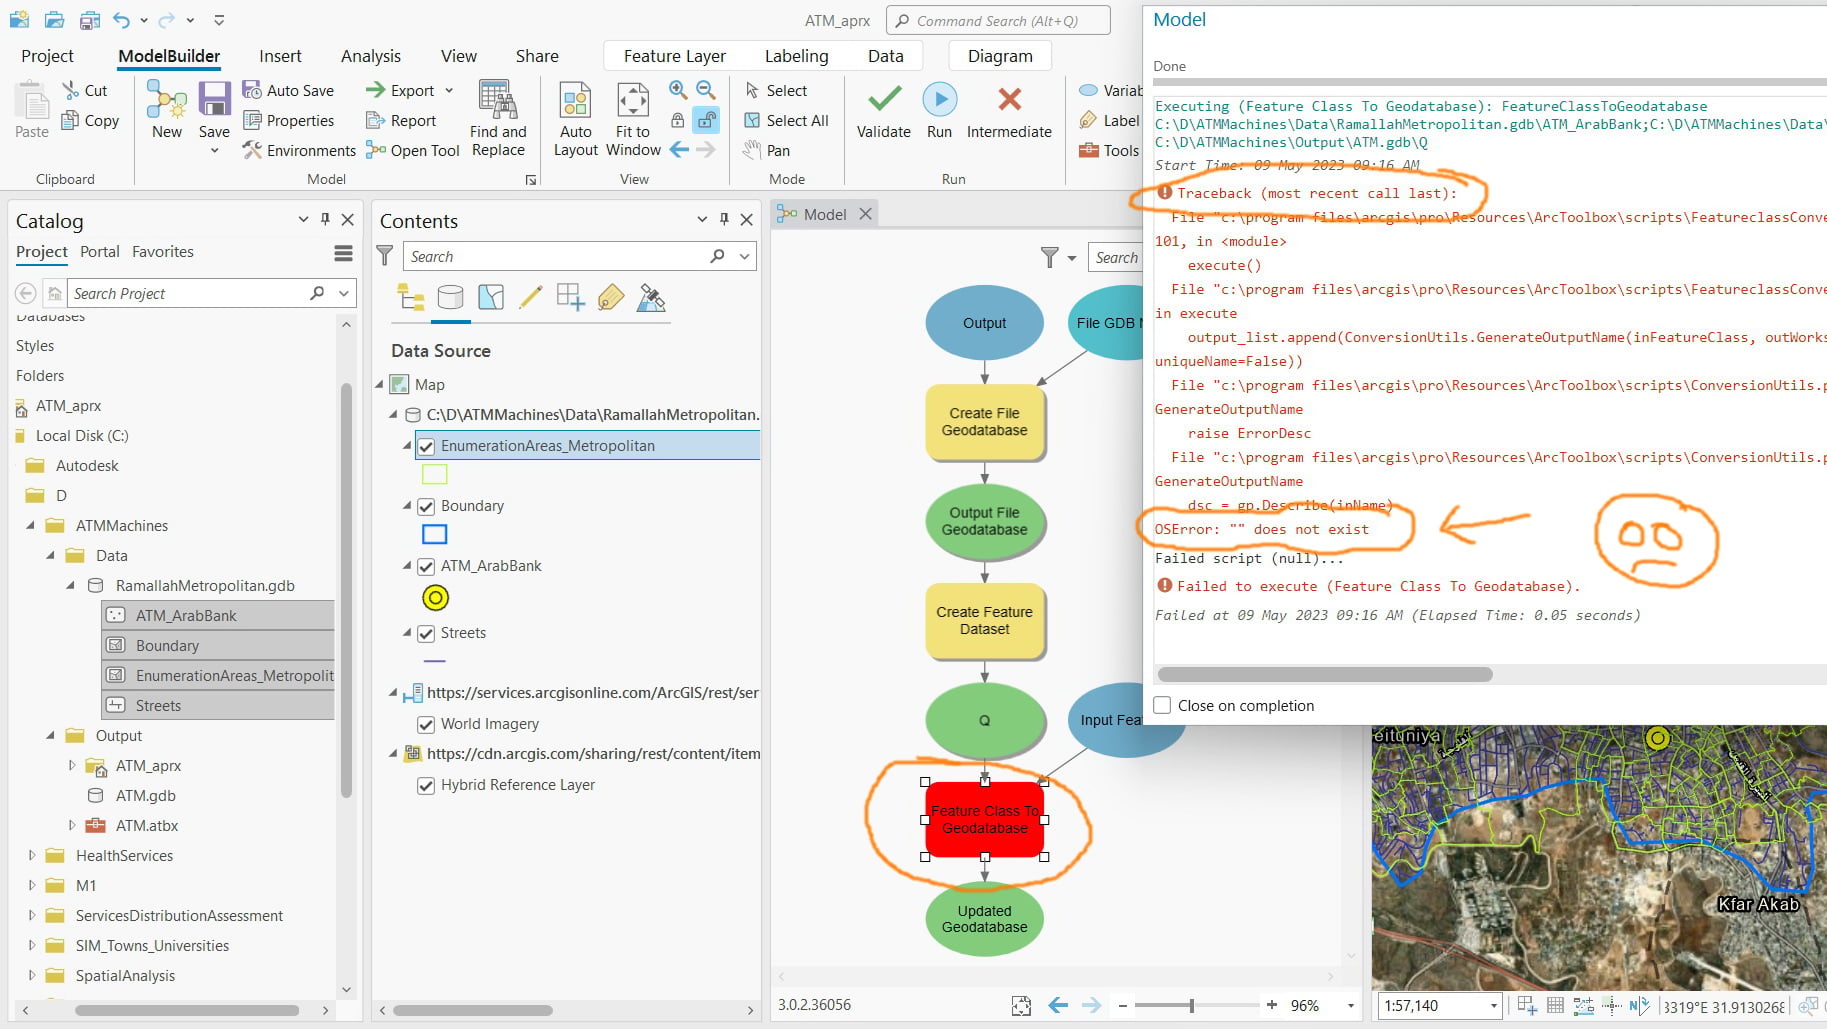This screenshot has height=1029, width=1827.
Task: Zoom in with the magnifier plus icon
Action: click(678, 90)
